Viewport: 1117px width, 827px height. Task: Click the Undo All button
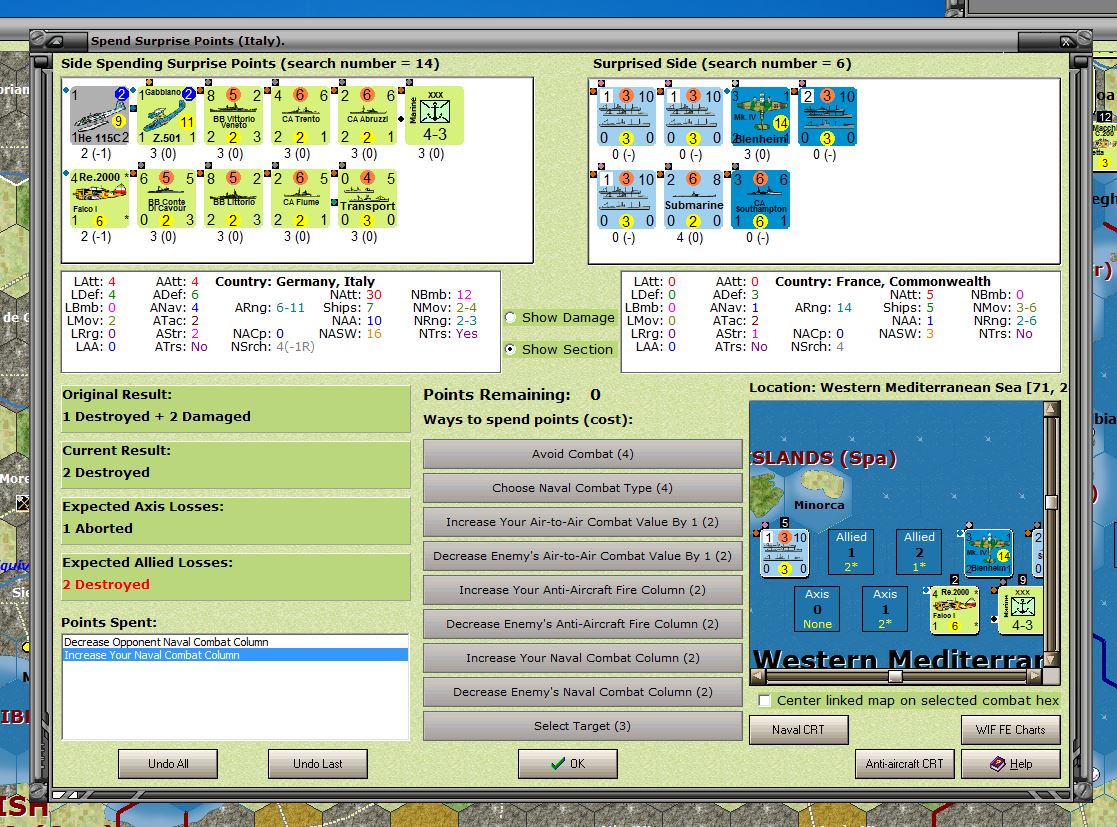[168, 764]
